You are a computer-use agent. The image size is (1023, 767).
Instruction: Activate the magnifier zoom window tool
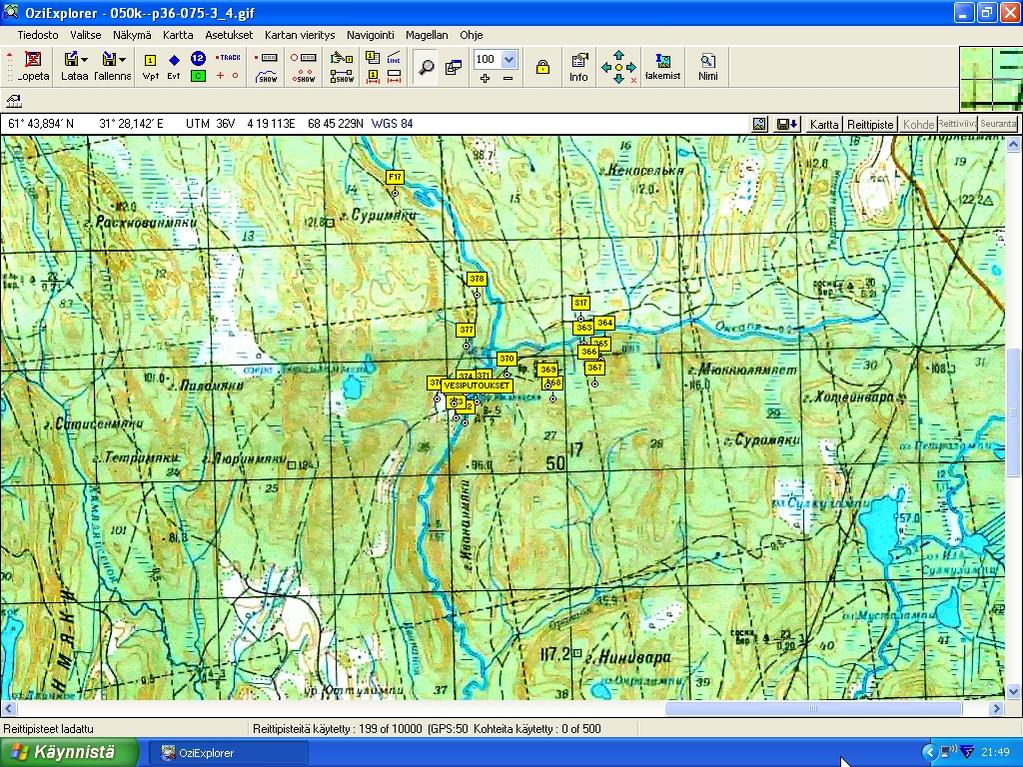426,67
